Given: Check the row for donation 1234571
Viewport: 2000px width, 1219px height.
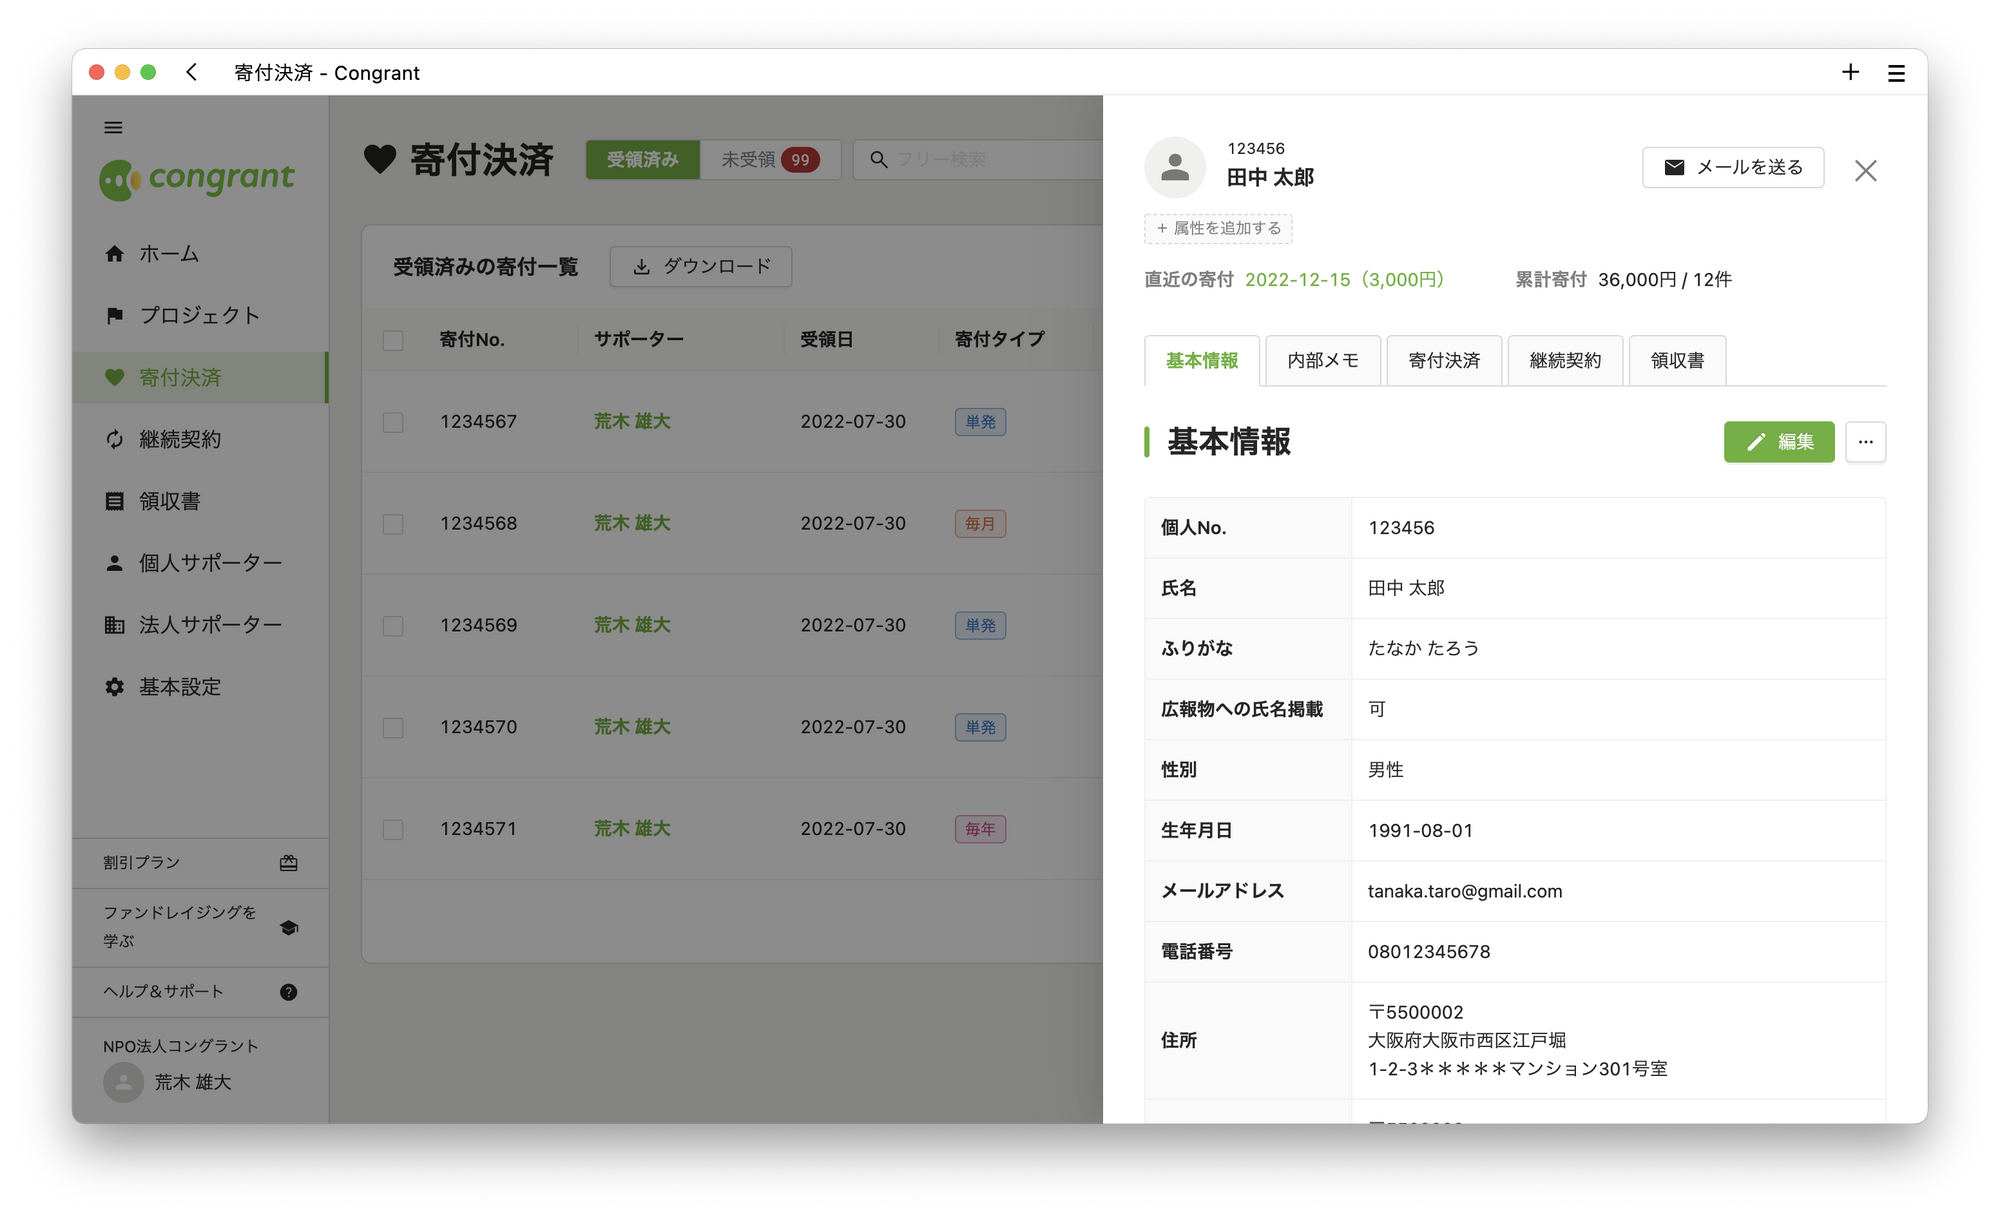Looking at the screenshot, I should click(x=393, y=830).
